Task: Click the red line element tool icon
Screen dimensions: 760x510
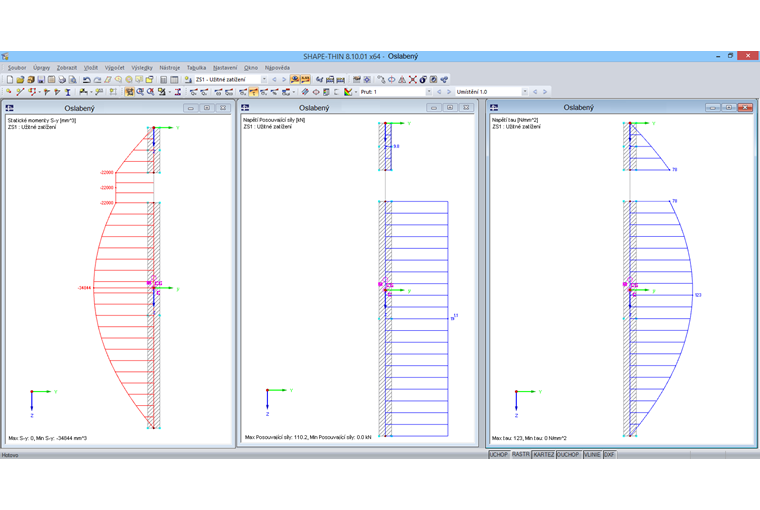Action: pos(20,92)
